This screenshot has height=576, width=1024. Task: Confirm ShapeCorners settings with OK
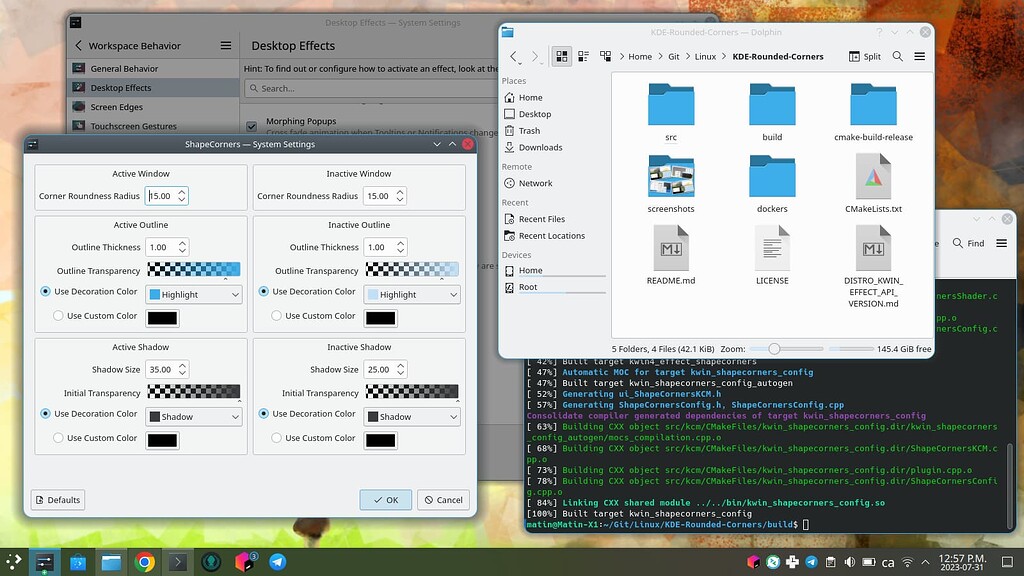tap(385, 499)
